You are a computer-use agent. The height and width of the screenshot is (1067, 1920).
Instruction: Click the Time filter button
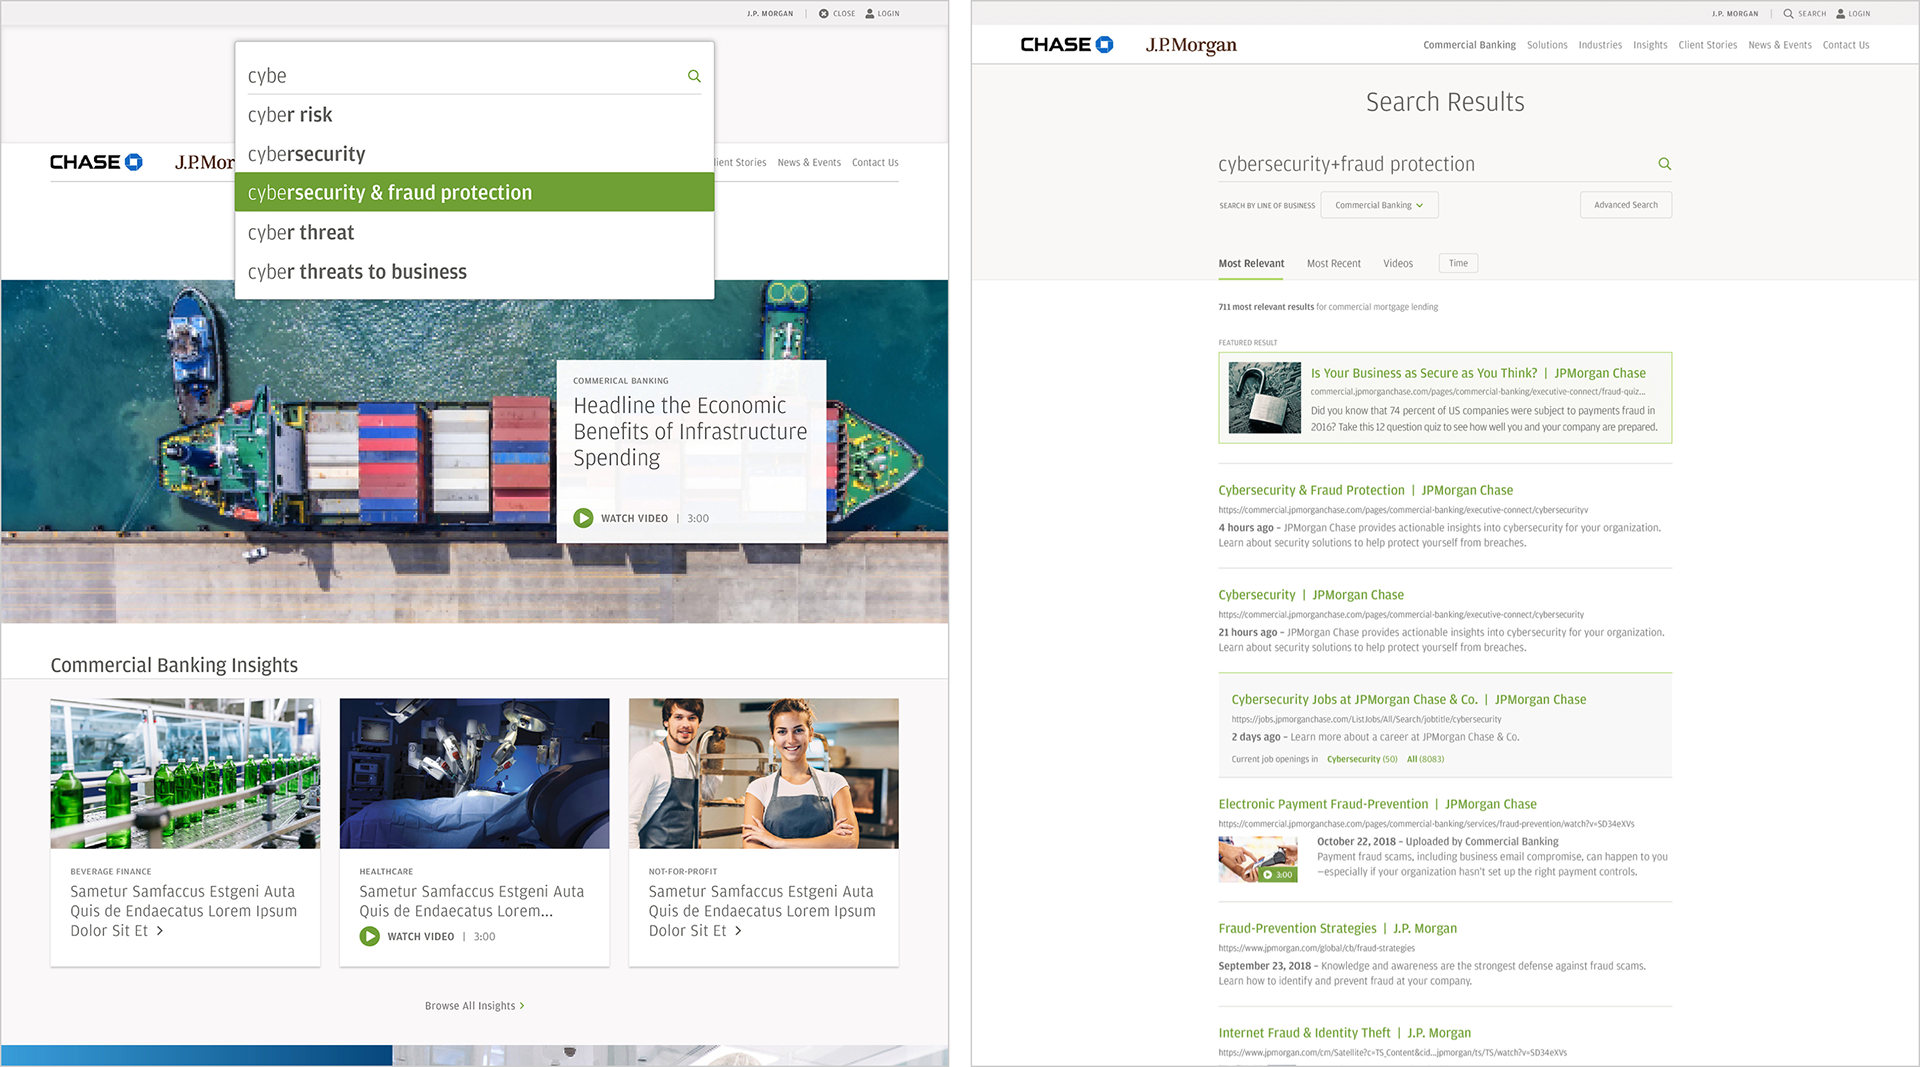pyautogui.click(x=1458, y=264)
